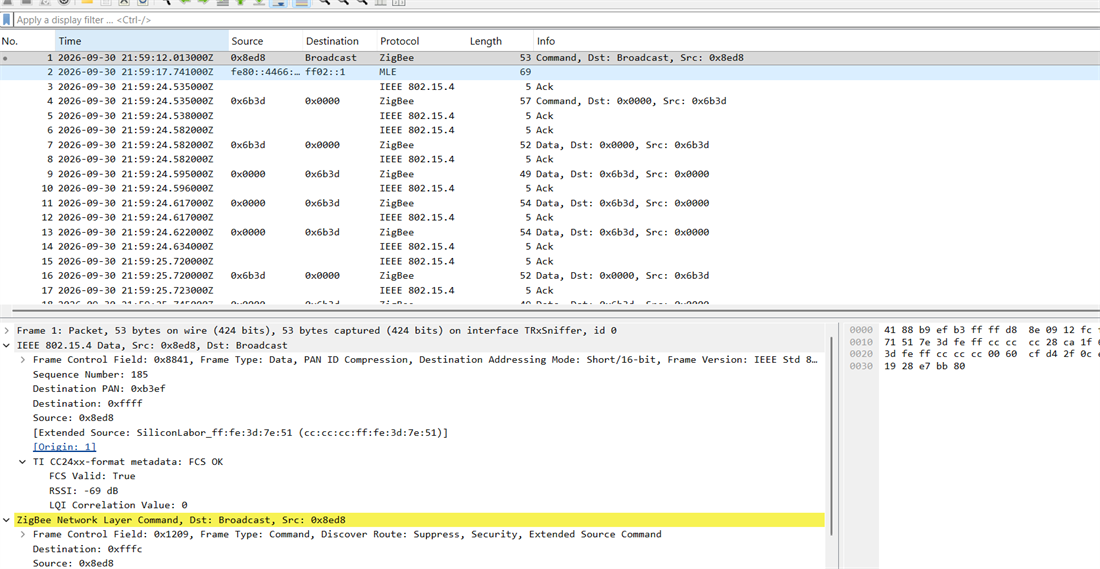Collapse the 'IEEE 802.15.4 Data' tree node

pyautogui.click(x=7, y=345)
